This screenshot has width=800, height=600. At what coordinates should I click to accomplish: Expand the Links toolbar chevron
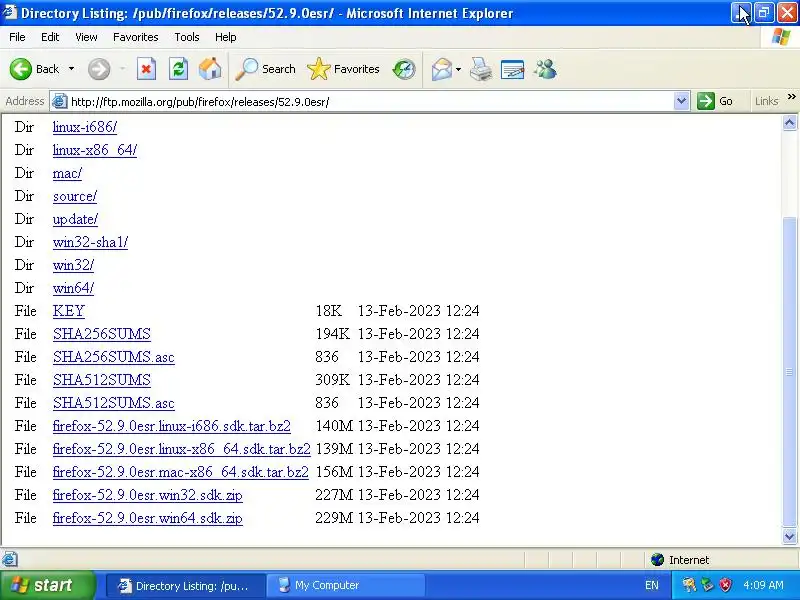791,96
